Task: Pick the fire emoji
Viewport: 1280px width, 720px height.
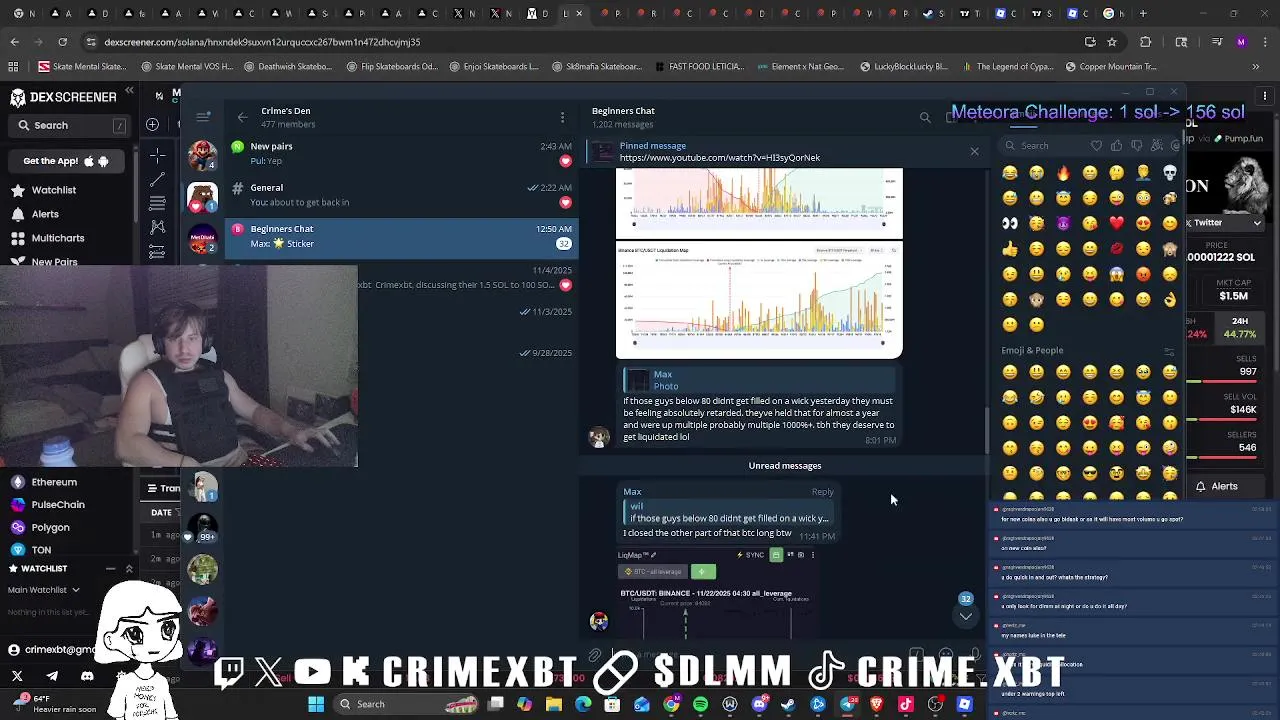Action: click(x=1063, y=173)
